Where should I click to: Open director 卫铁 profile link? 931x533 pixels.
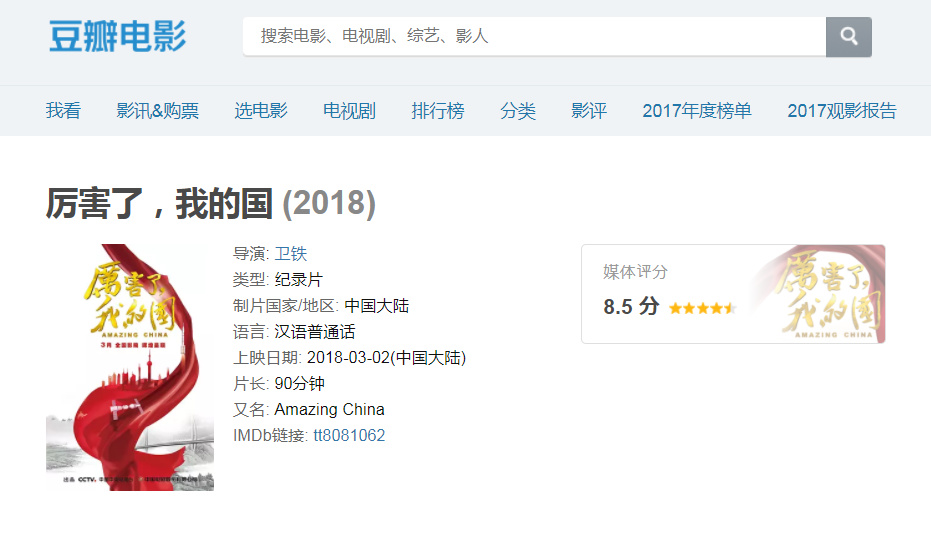tap(290, 253)
